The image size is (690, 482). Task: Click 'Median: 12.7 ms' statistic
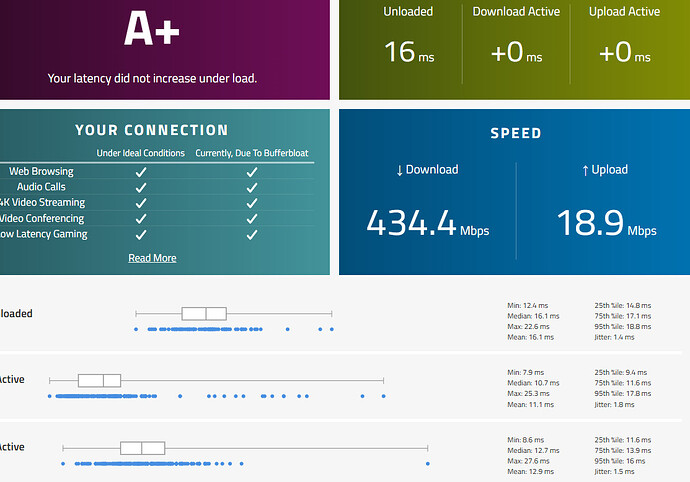click(533, 450)
